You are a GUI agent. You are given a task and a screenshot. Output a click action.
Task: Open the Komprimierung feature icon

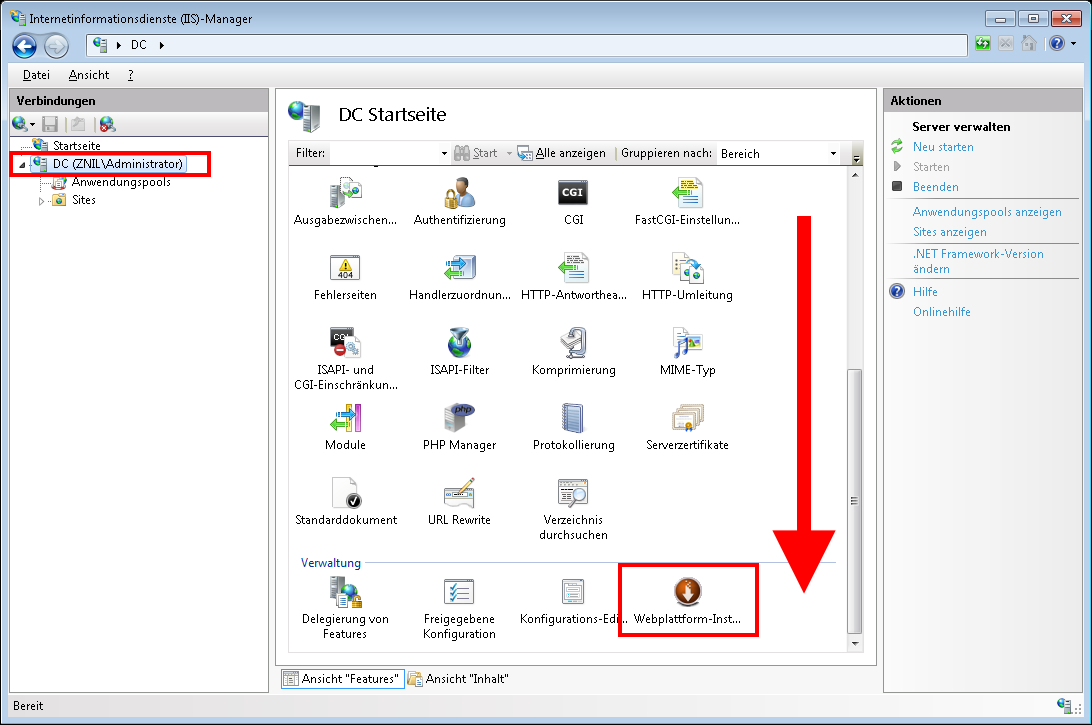coord(573,343)
